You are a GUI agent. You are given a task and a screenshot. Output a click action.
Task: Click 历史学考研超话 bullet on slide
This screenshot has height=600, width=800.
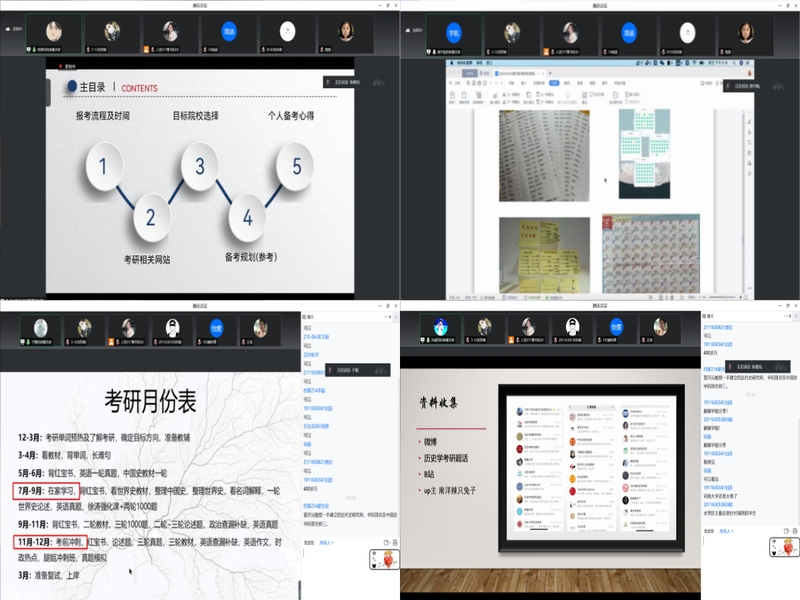(446, 458)
